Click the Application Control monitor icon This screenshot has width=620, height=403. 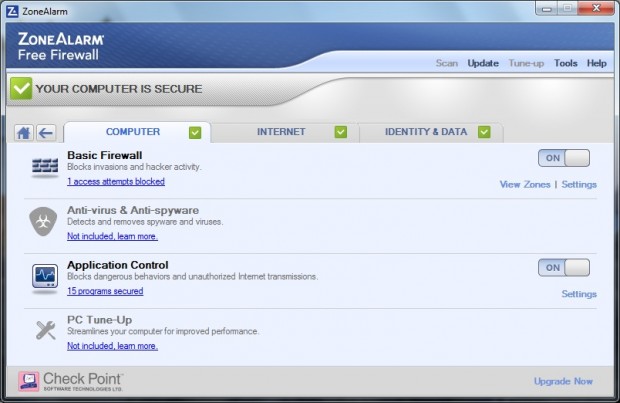coord(45,276)
